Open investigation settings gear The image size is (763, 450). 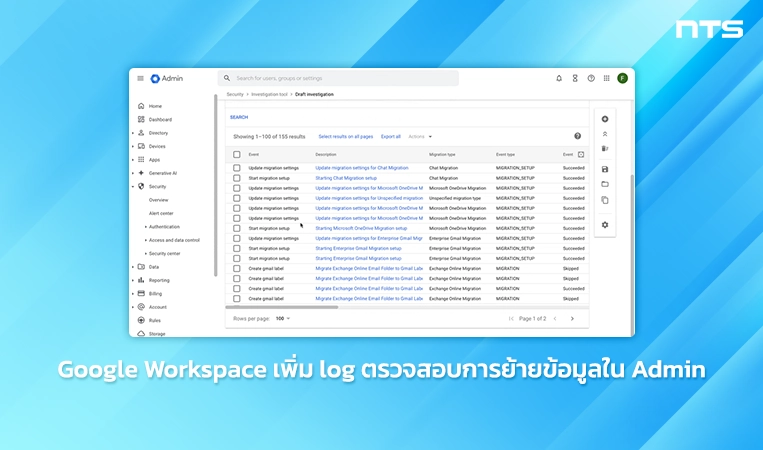[x=605, y=225]
